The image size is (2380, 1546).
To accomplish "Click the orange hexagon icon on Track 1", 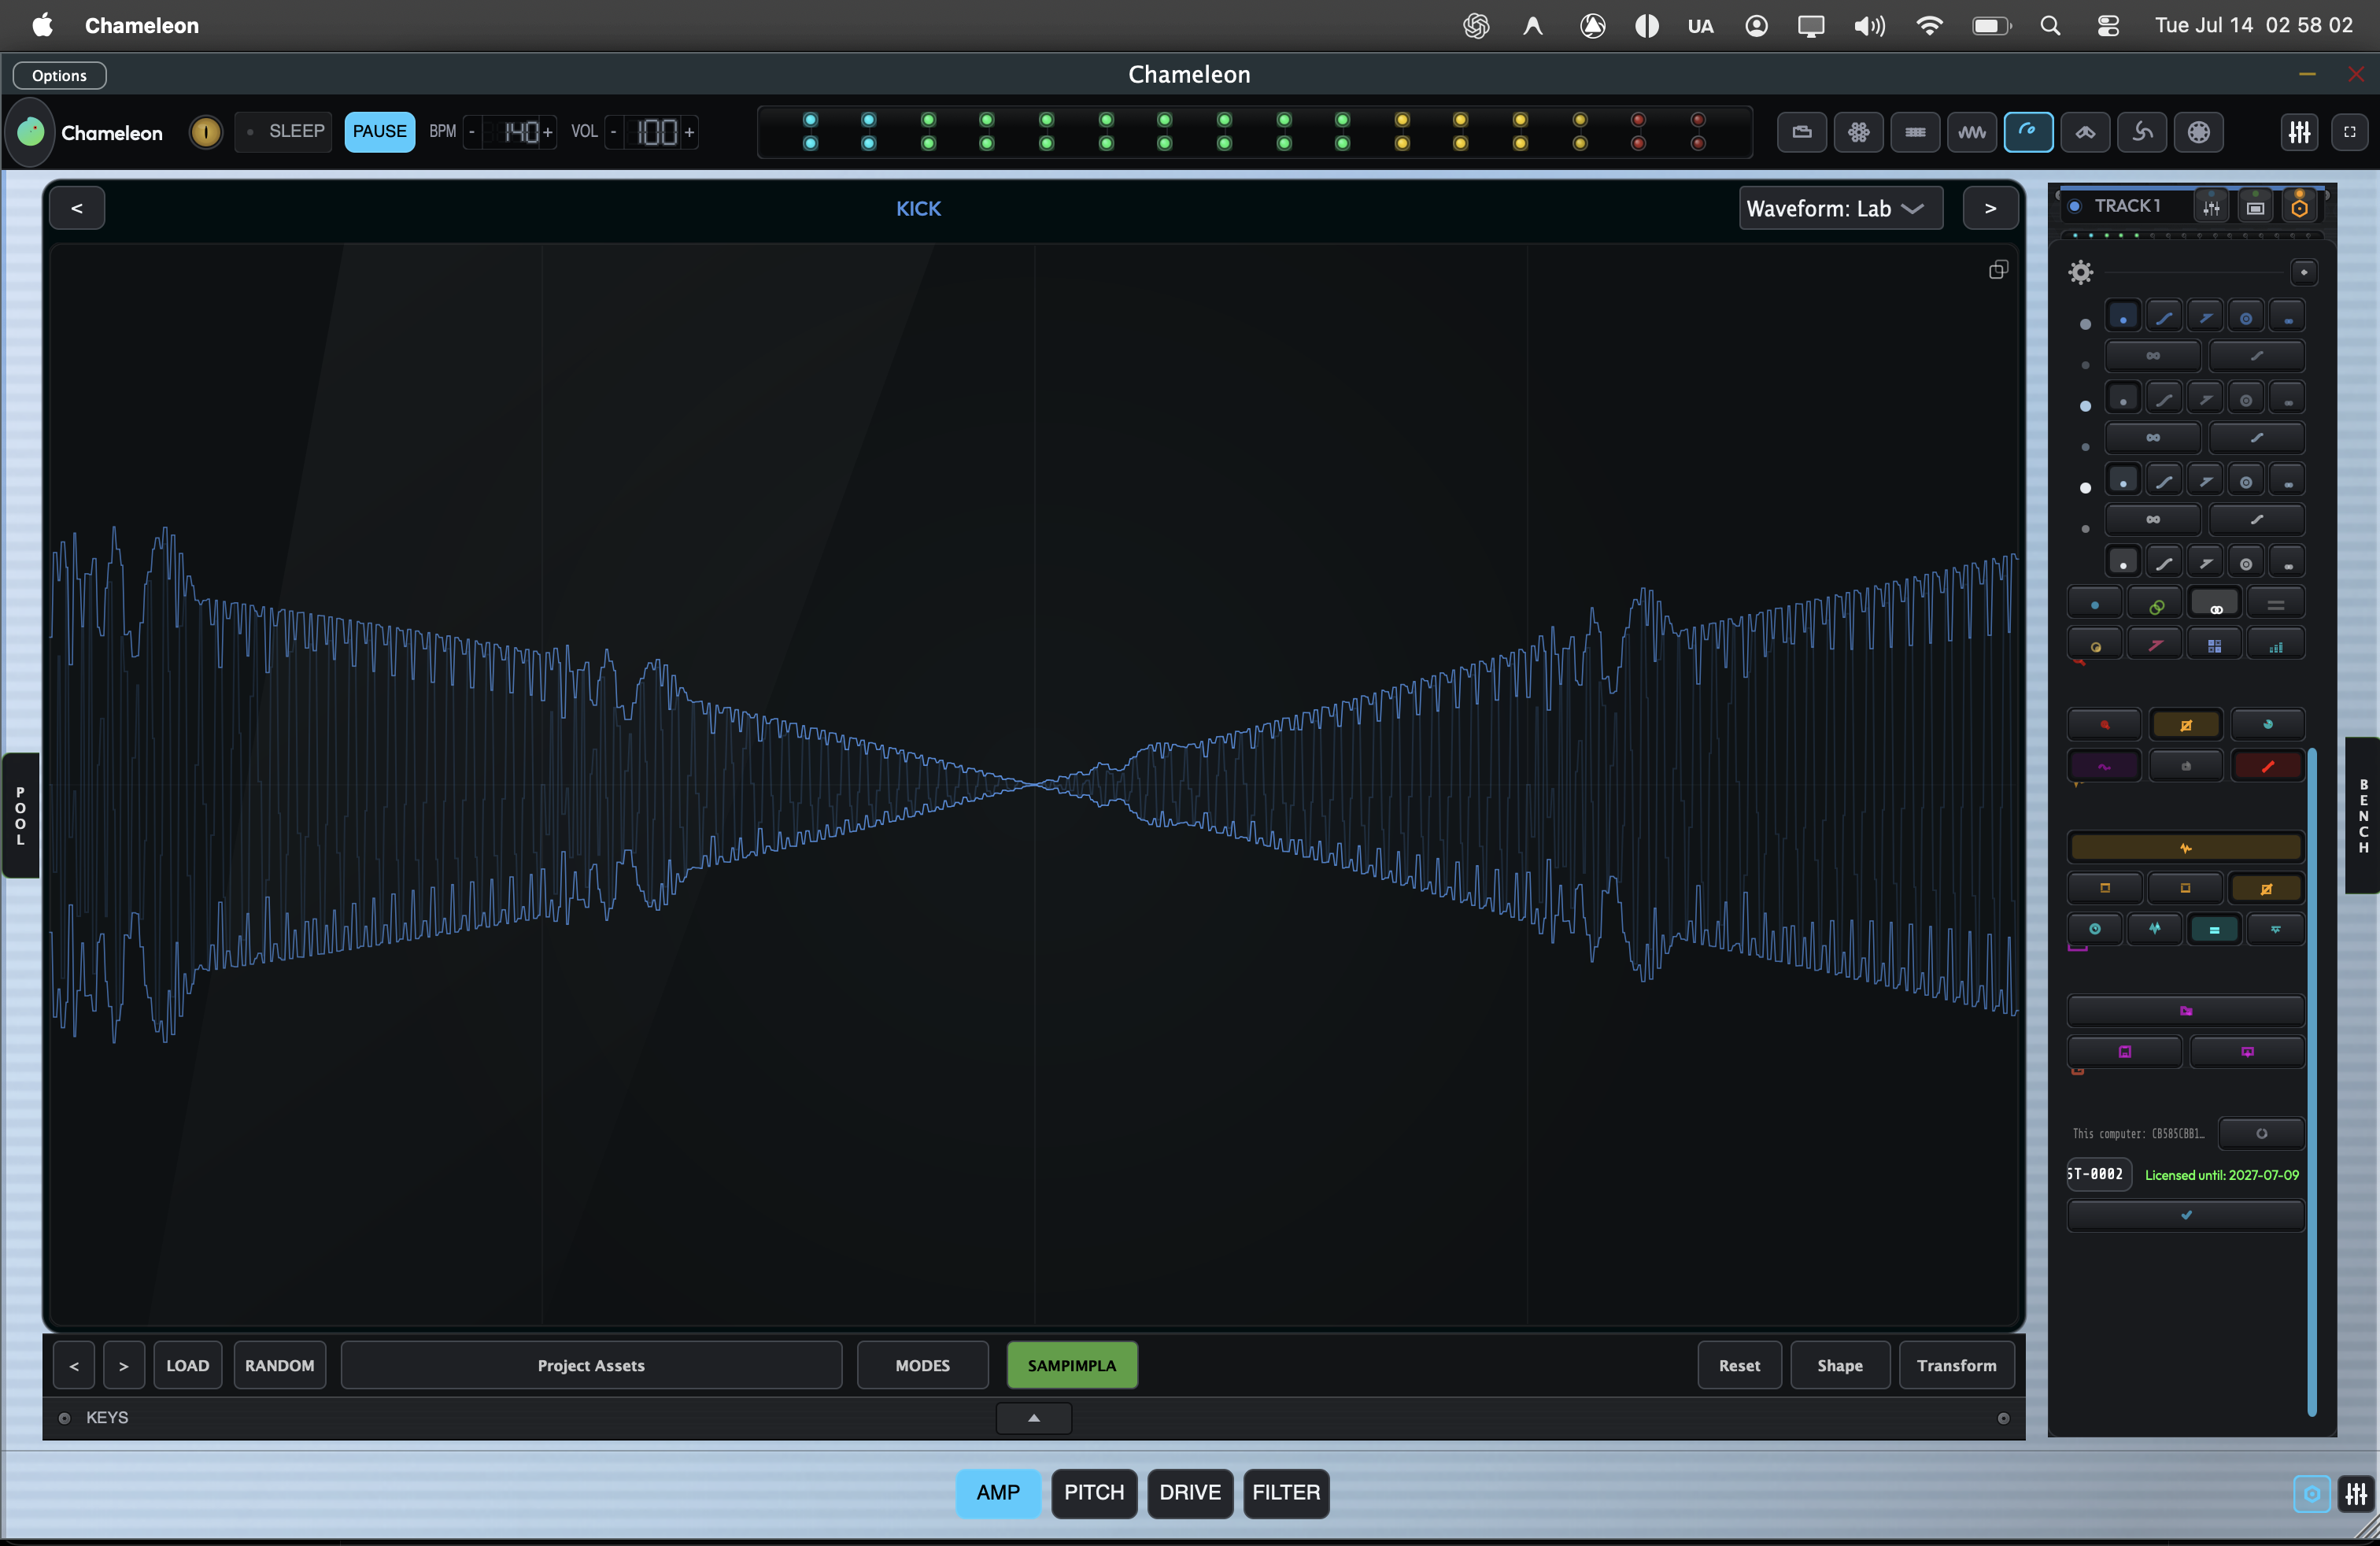I will point(2299,207).
